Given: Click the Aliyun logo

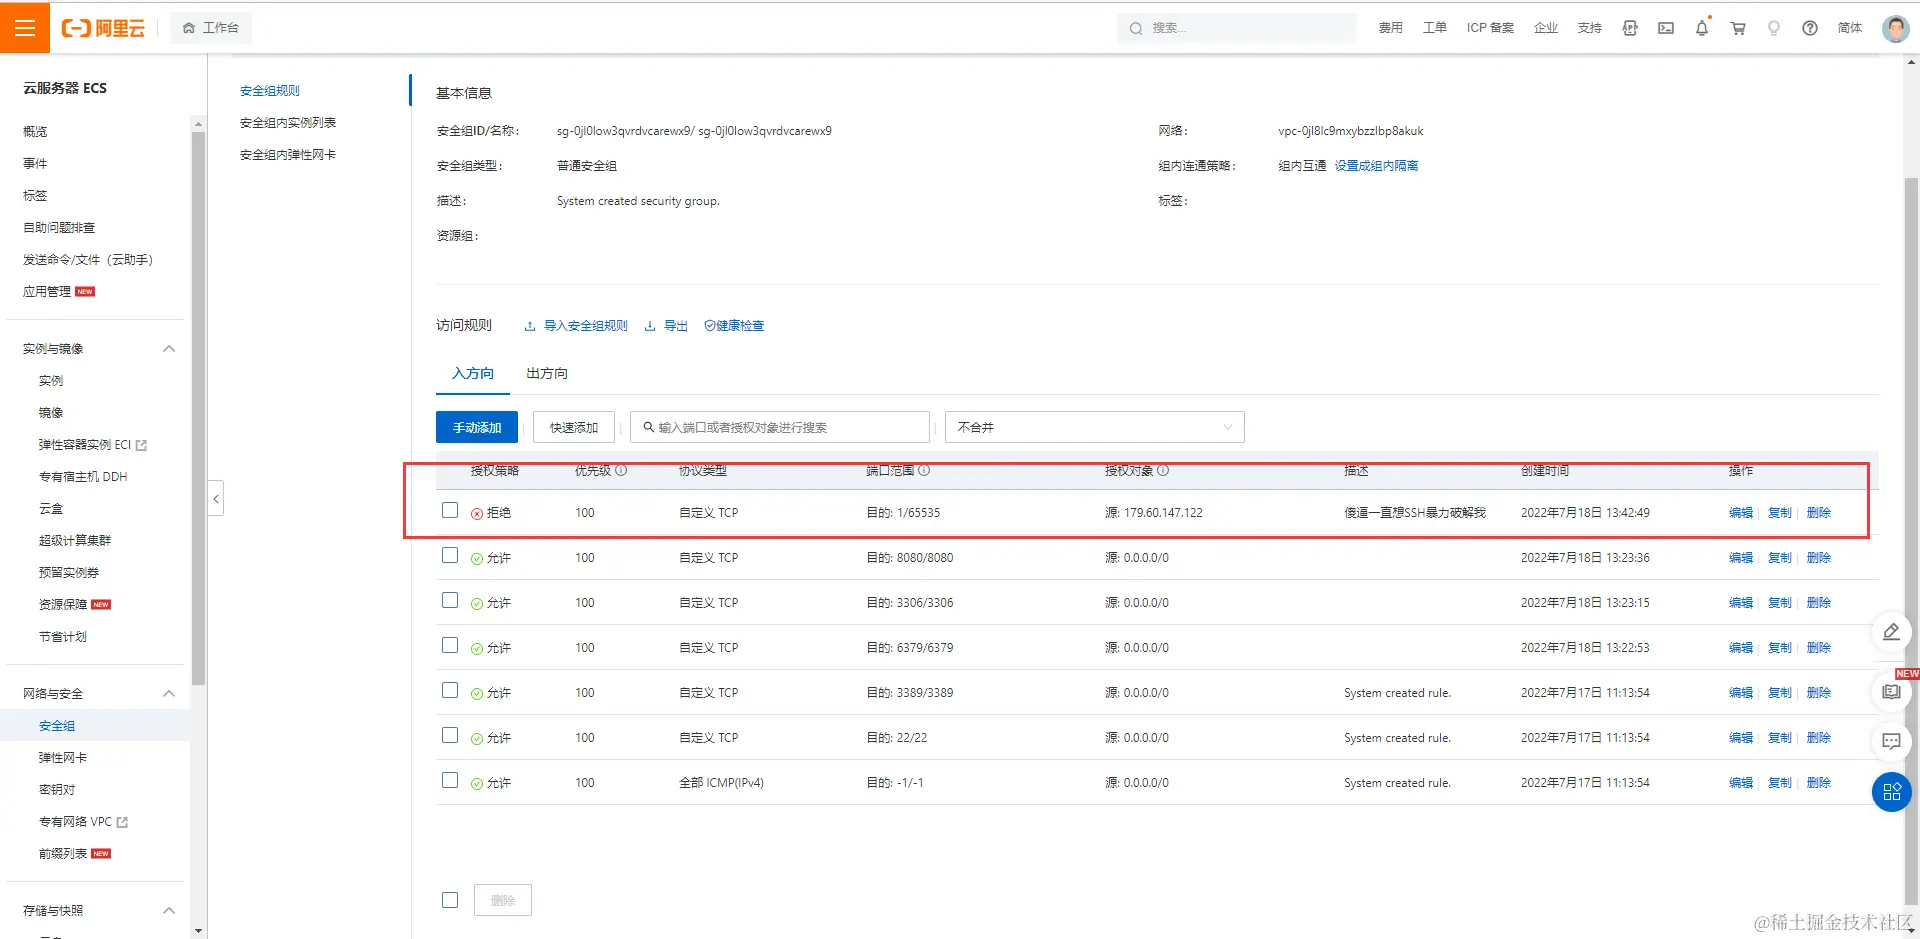Looking at the screenshot, I should coord(103,28).
